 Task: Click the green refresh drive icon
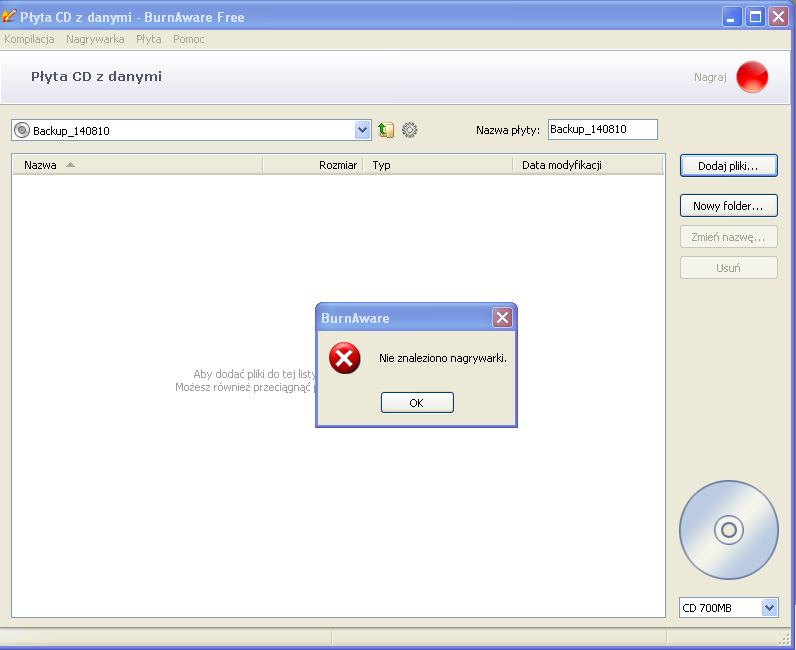pyautogui.click(x=386, y=130)
